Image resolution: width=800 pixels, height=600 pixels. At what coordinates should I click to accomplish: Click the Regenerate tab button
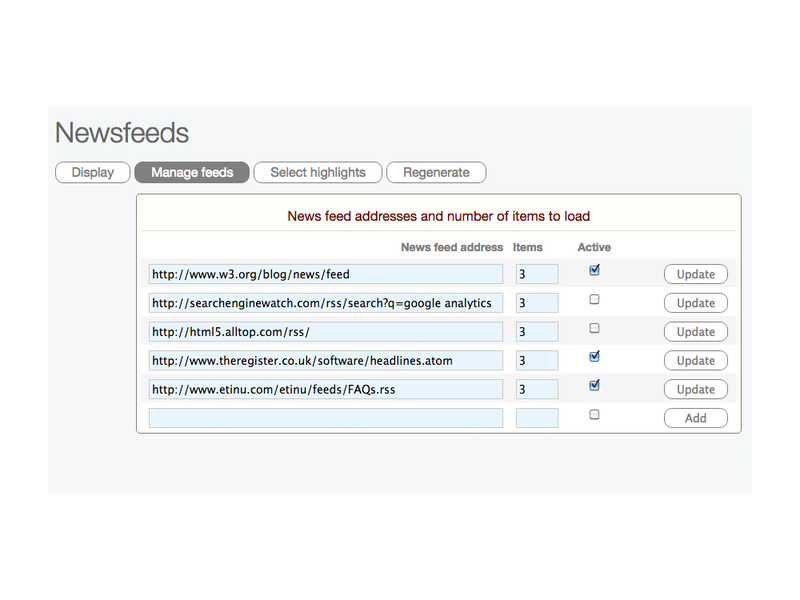tap(436, 172)
